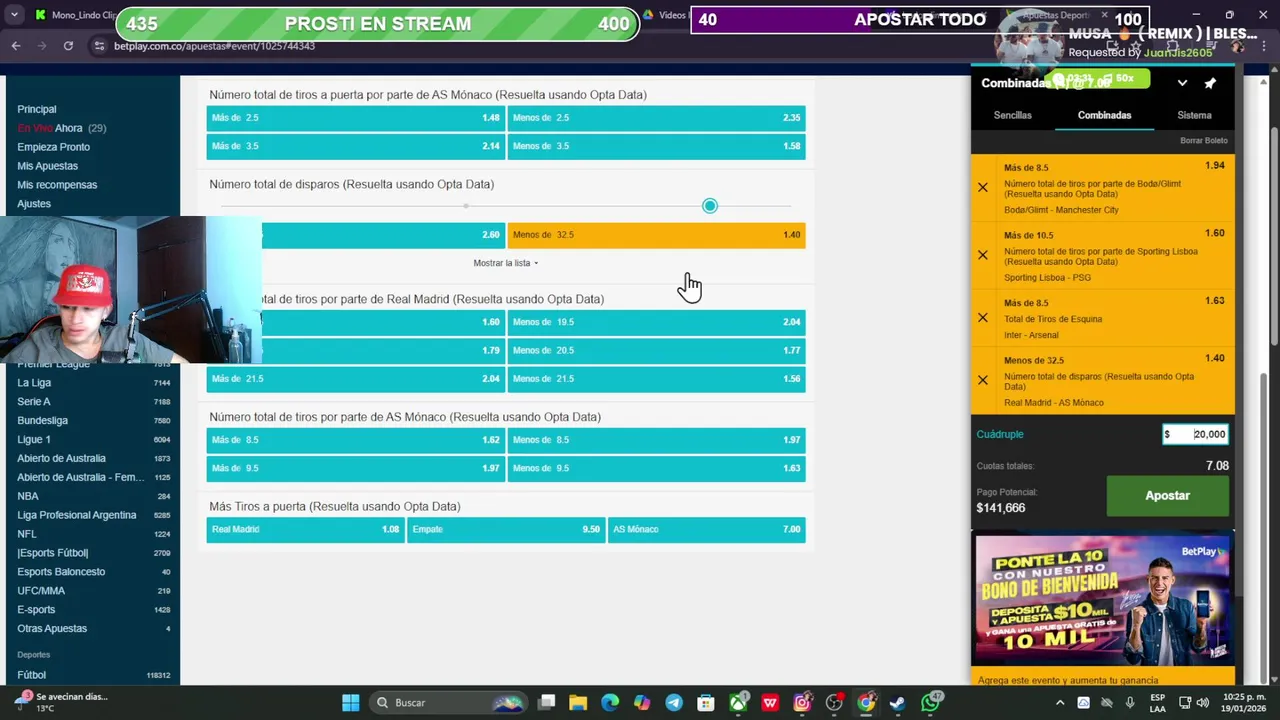Bet on Real Madrid most shots at 1.08

[305, 530]
